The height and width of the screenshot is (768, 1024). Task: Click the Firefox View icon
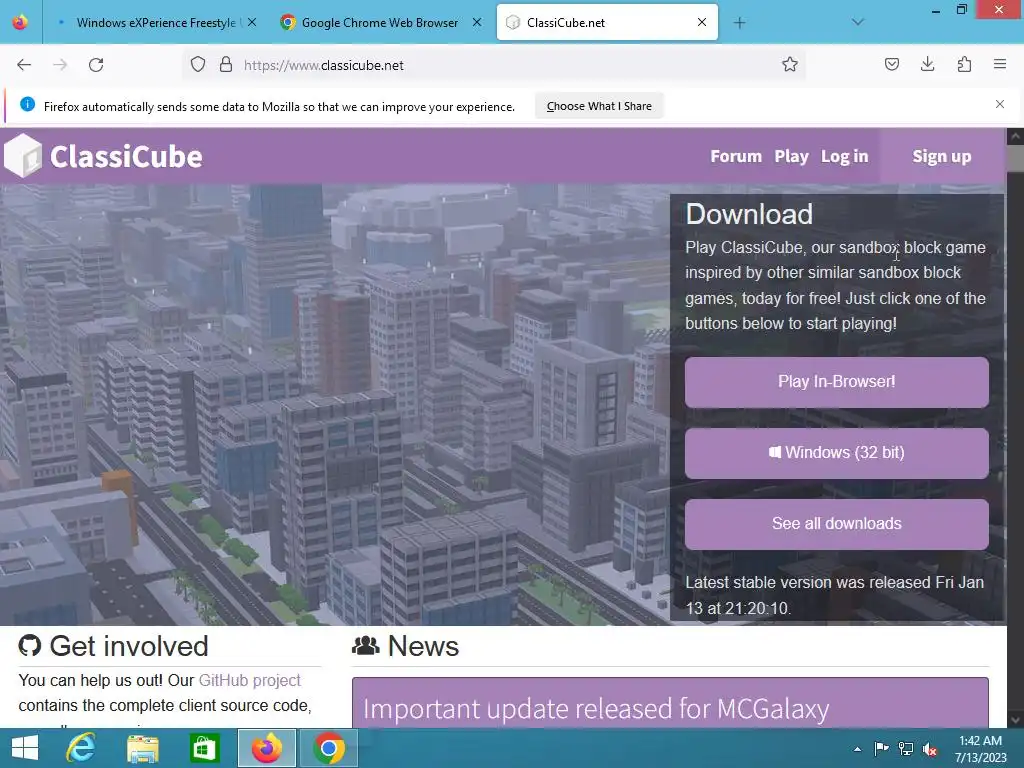[20, 22]
